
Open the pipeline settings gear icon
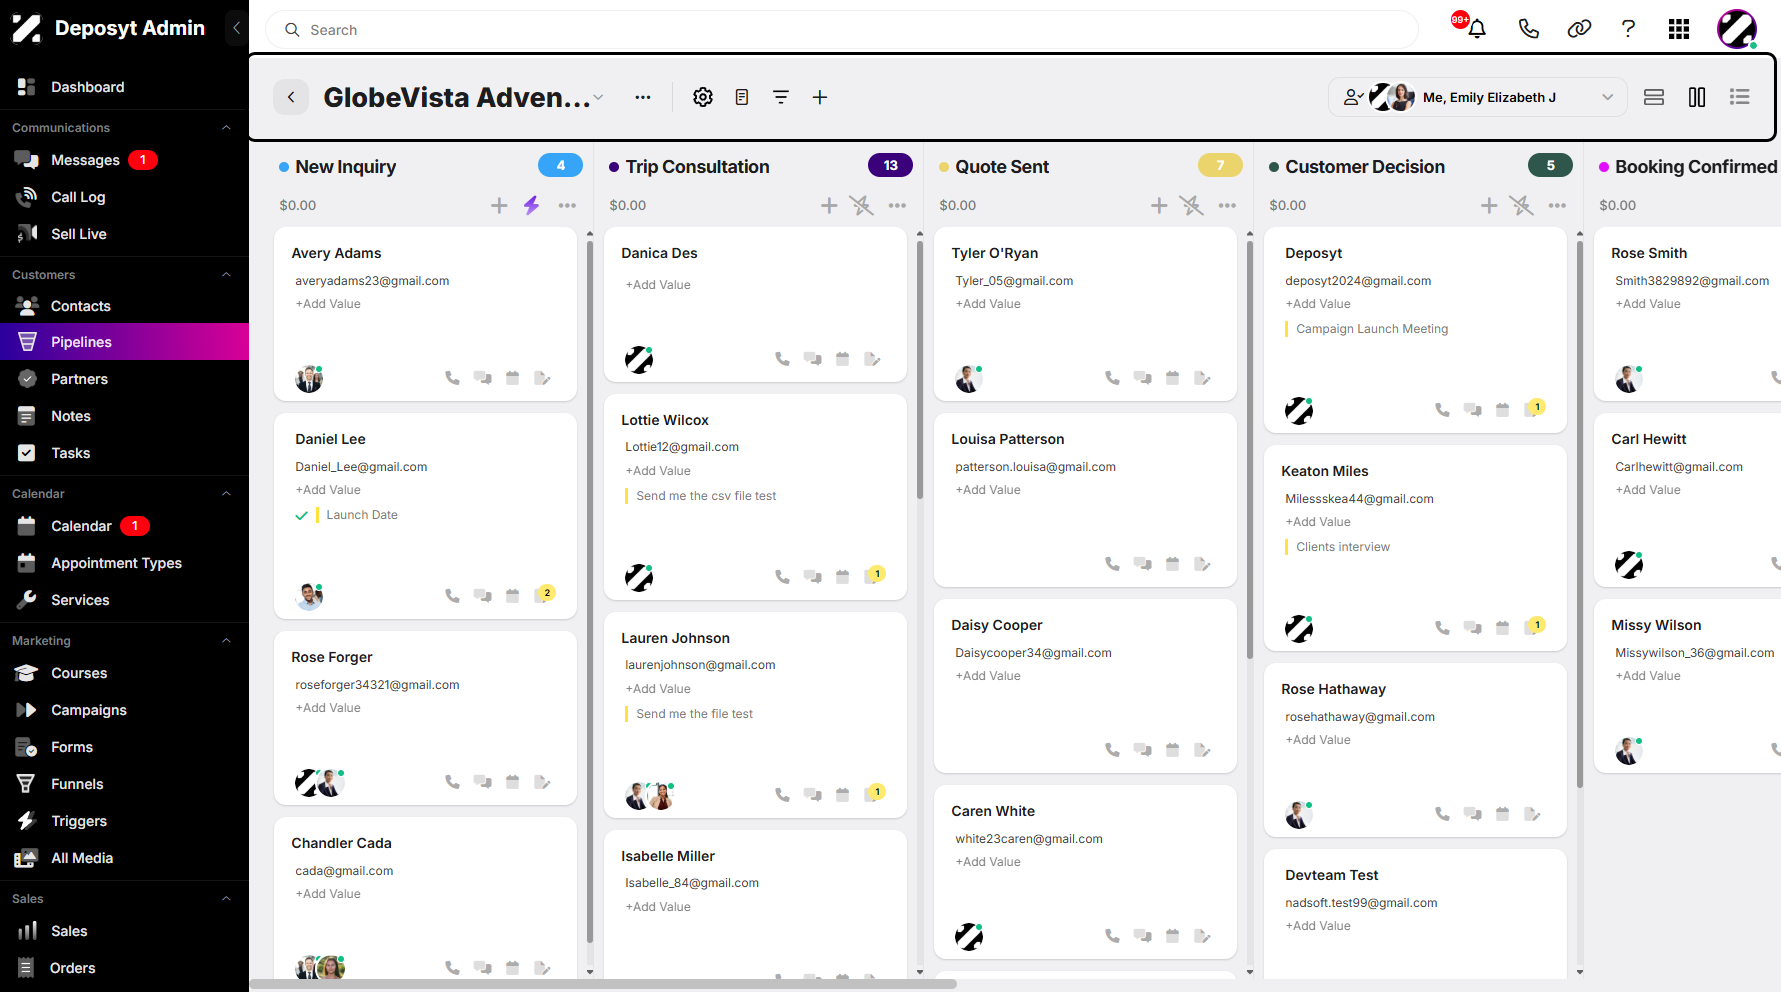703,97
